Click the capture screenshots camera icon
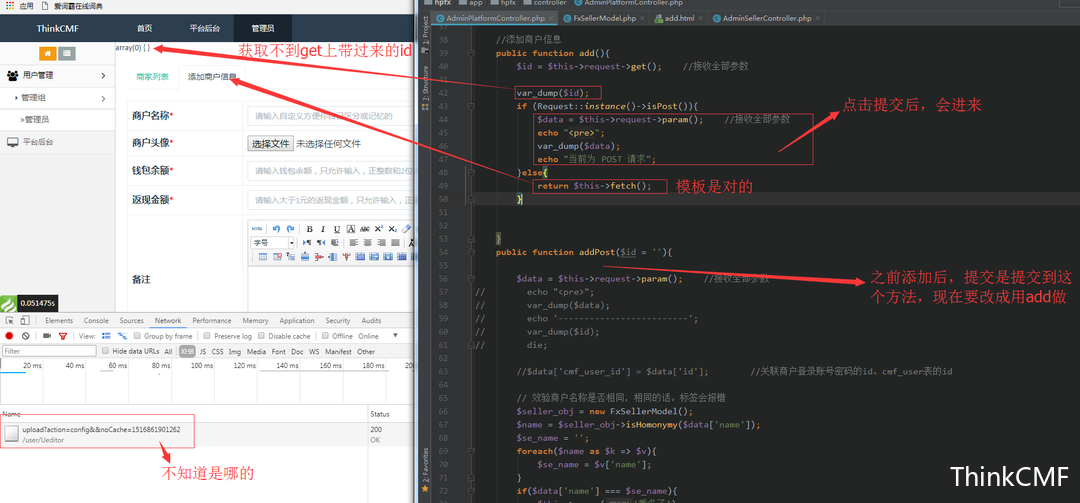 [x=47, y=336]
